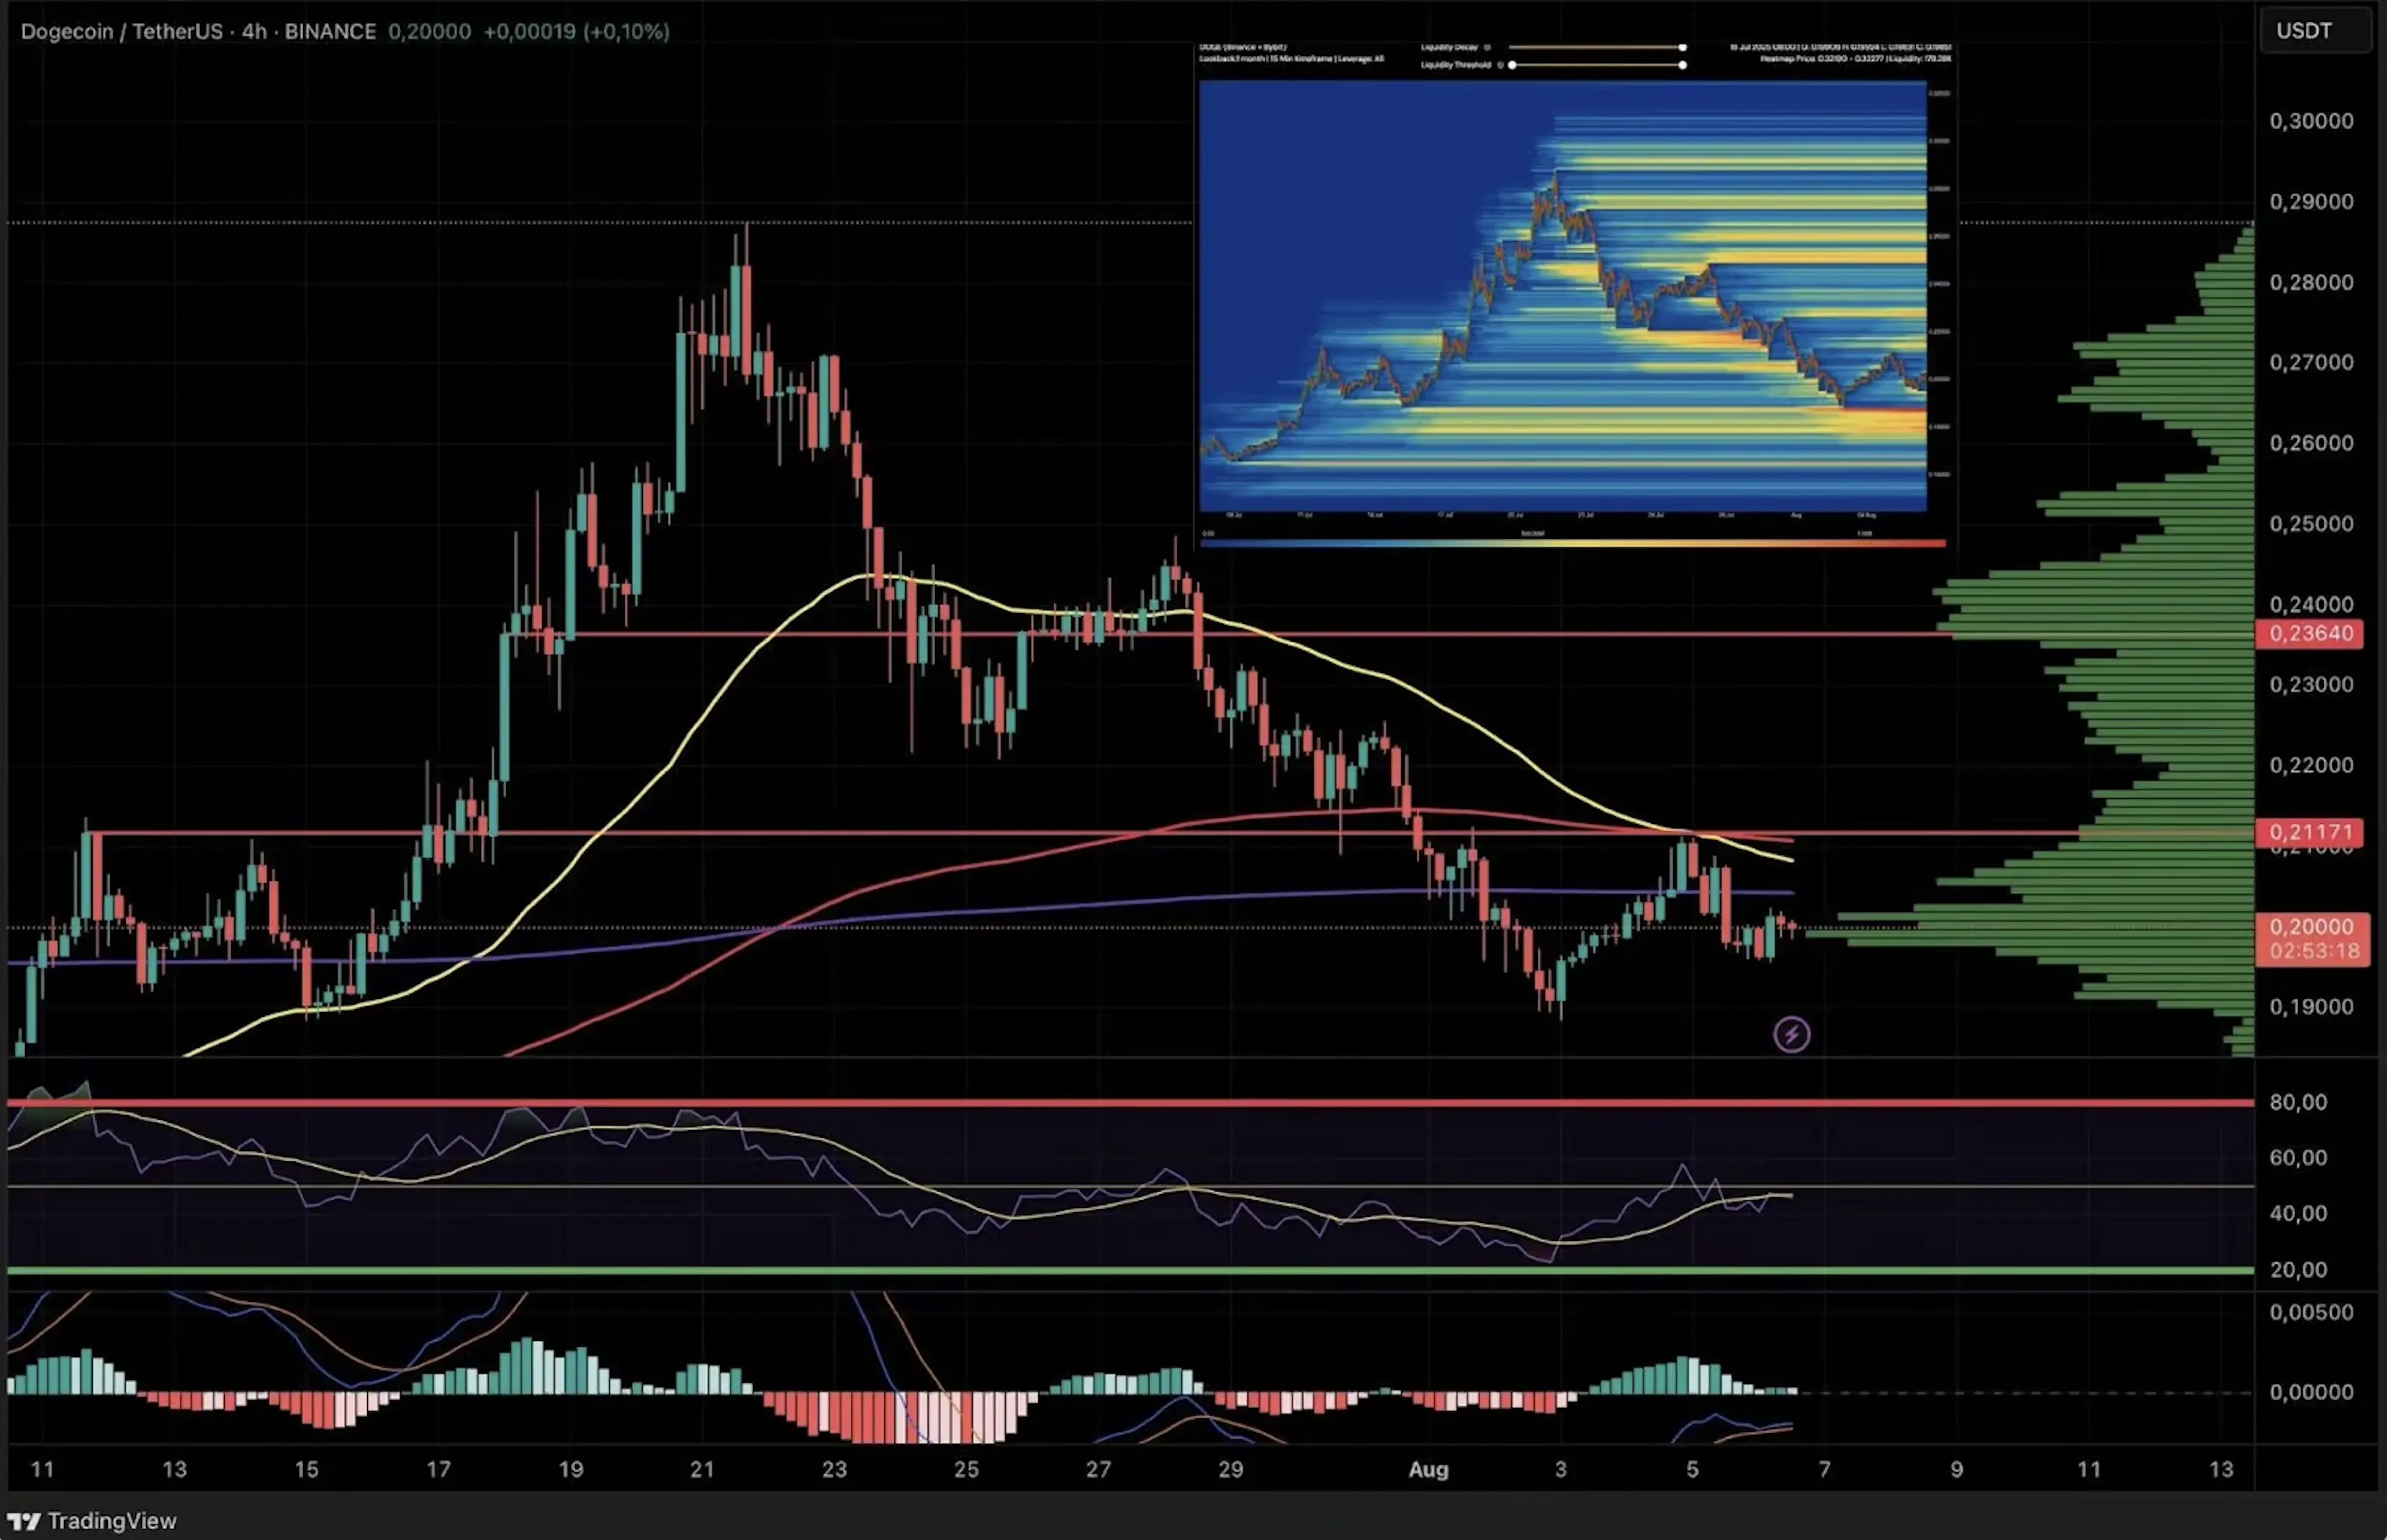Click the info icon beside Liquidity Threshold
The width and height of the screenshot is (2387, 1540).
(x=1501, y=64)
